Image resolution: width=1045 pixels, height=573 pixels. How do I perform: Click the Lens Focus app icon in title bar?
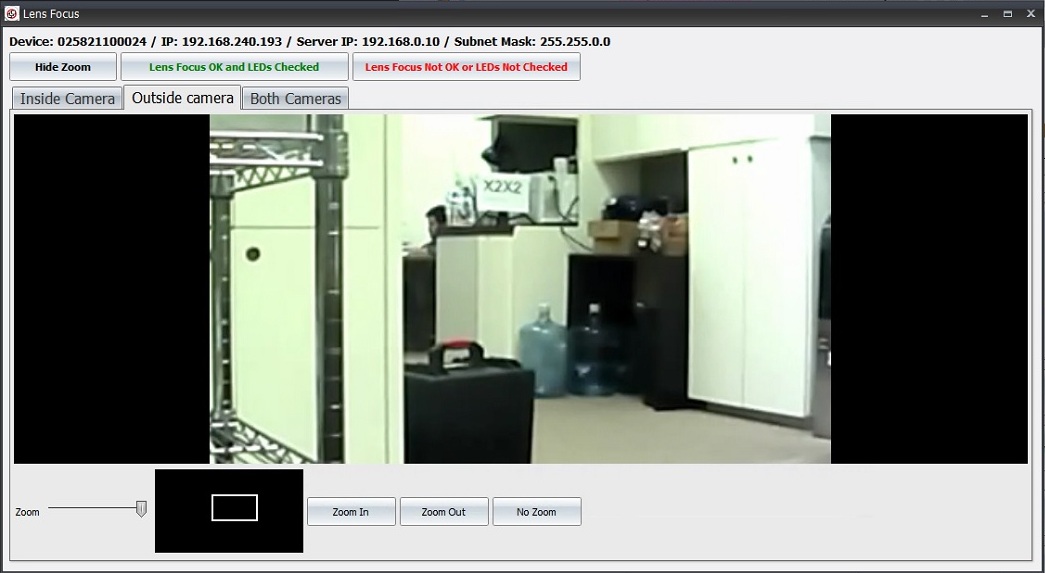(x=12, y=14)
